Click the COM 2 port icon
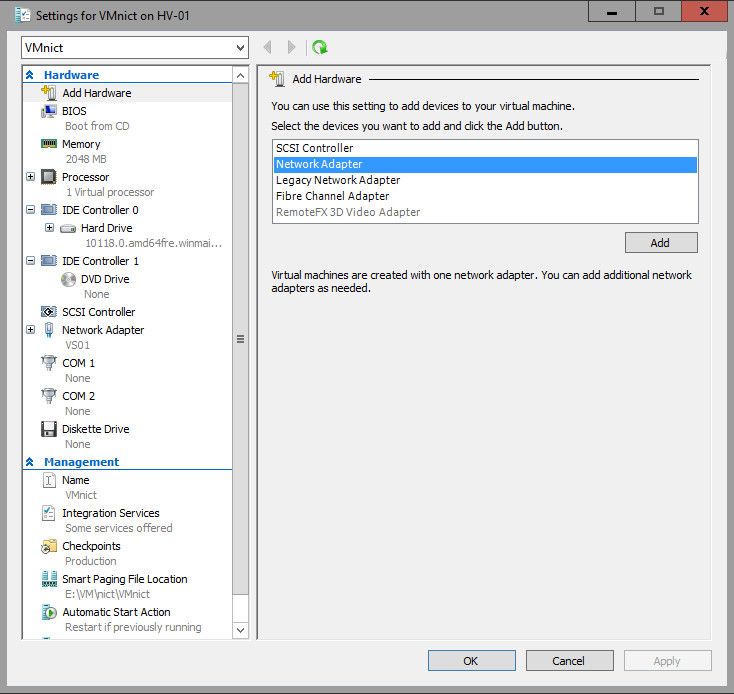Image resolution: width=734 pixels, height=694 pixels. click(x=49, y=396)
